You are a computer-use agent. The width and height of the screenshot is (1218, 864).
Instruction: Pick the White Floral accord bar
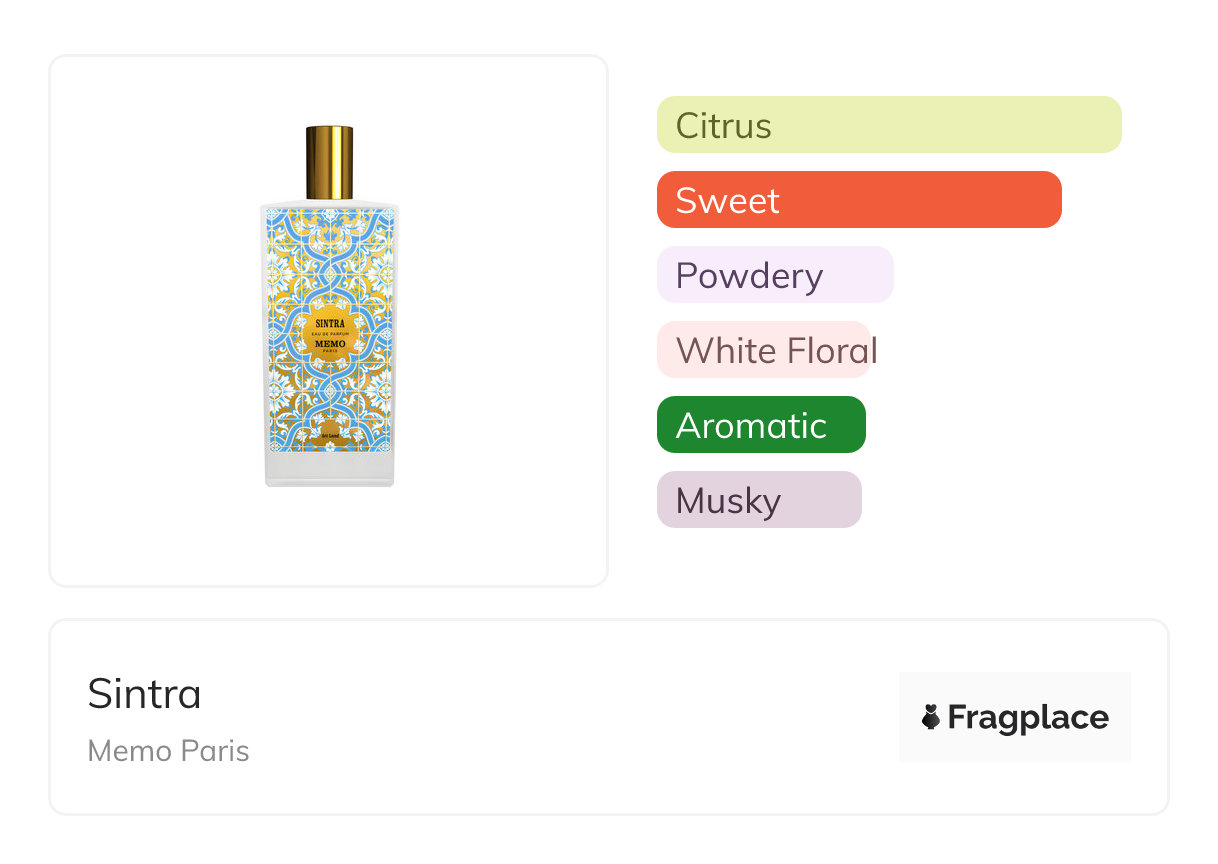[764, 350]
